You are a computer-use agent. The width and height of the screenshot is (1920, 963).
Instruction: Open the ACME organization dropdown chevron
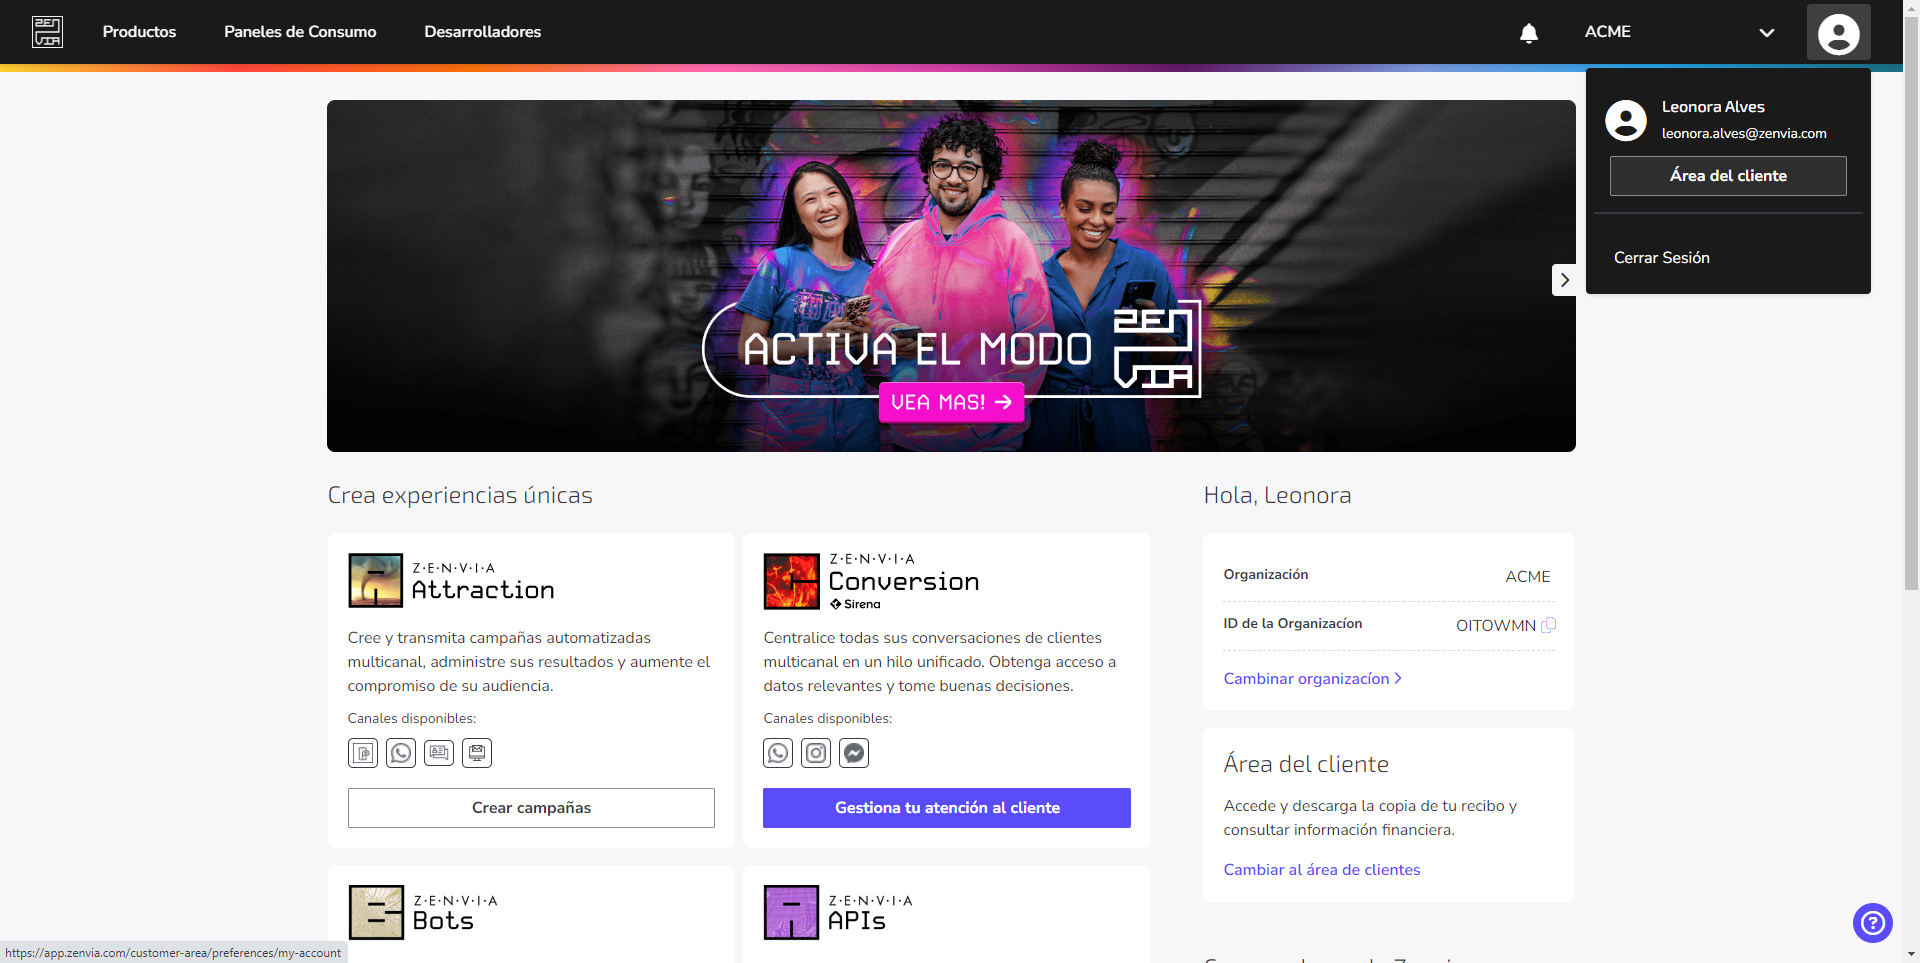tap(1766, 32)
